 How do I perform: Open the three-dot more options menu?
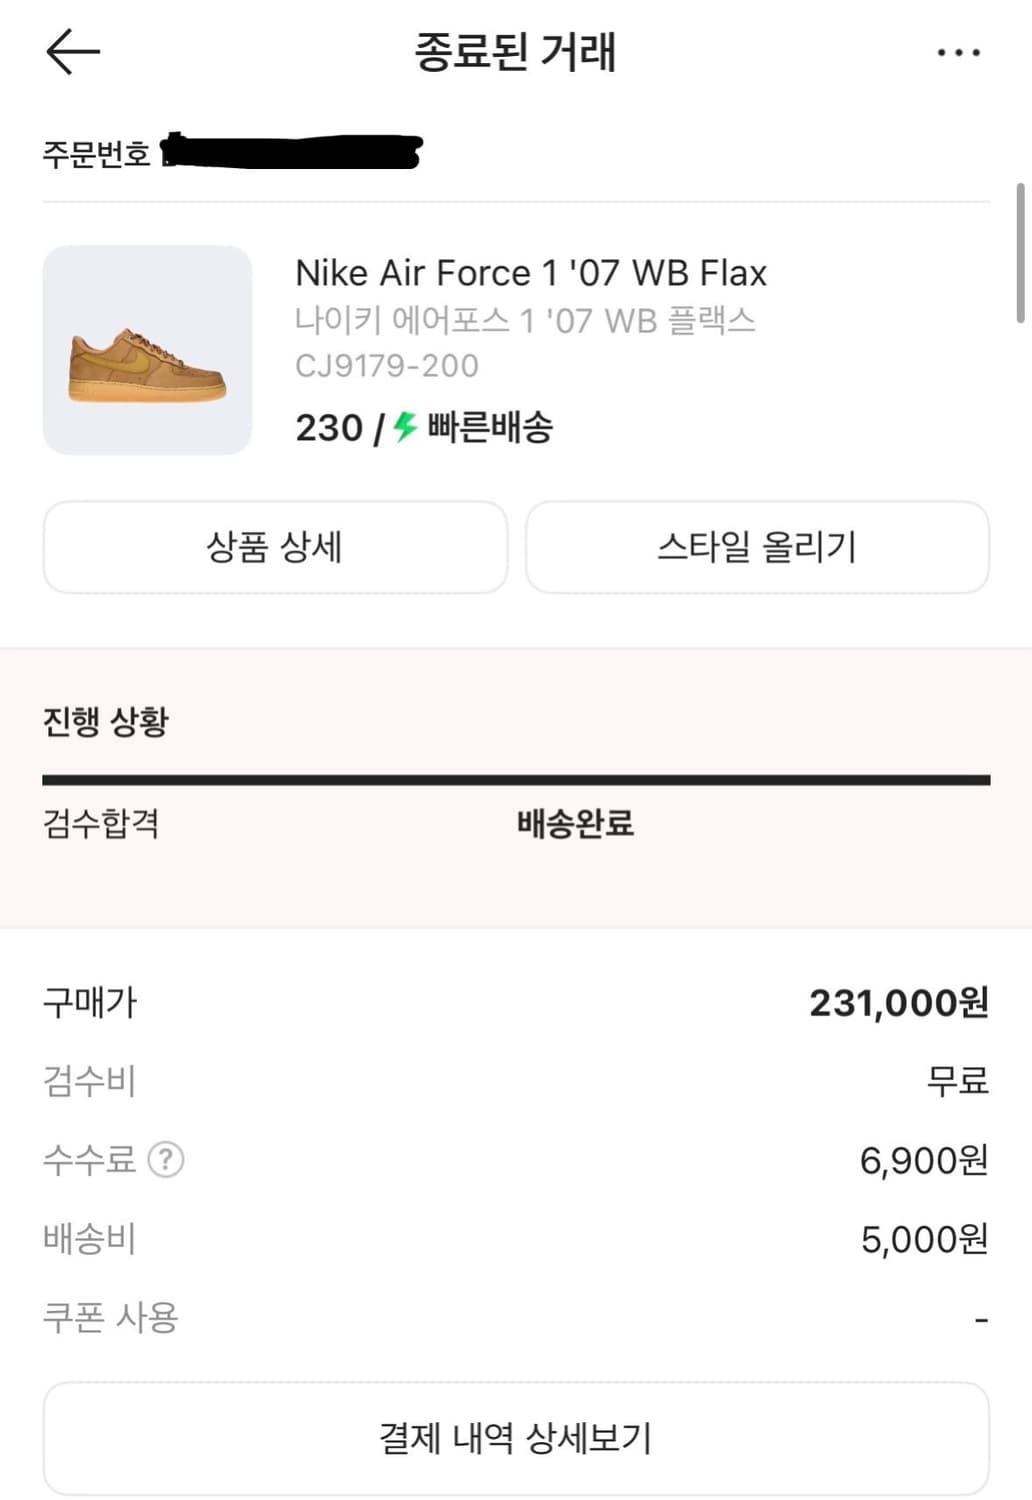point(958,52)
